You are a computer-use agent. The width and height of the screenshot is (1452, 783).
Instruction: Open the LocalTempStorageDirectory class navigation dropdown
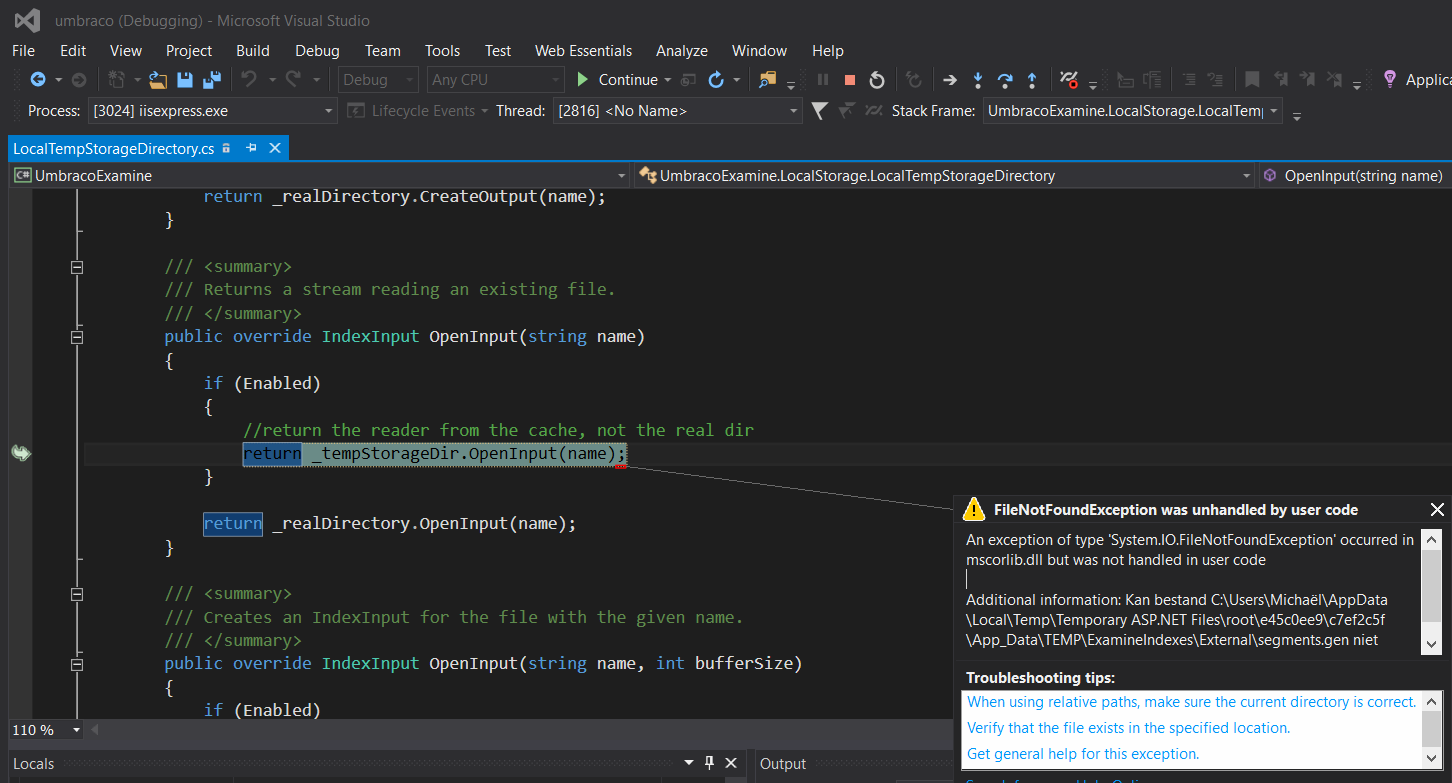click(1246, 176)
